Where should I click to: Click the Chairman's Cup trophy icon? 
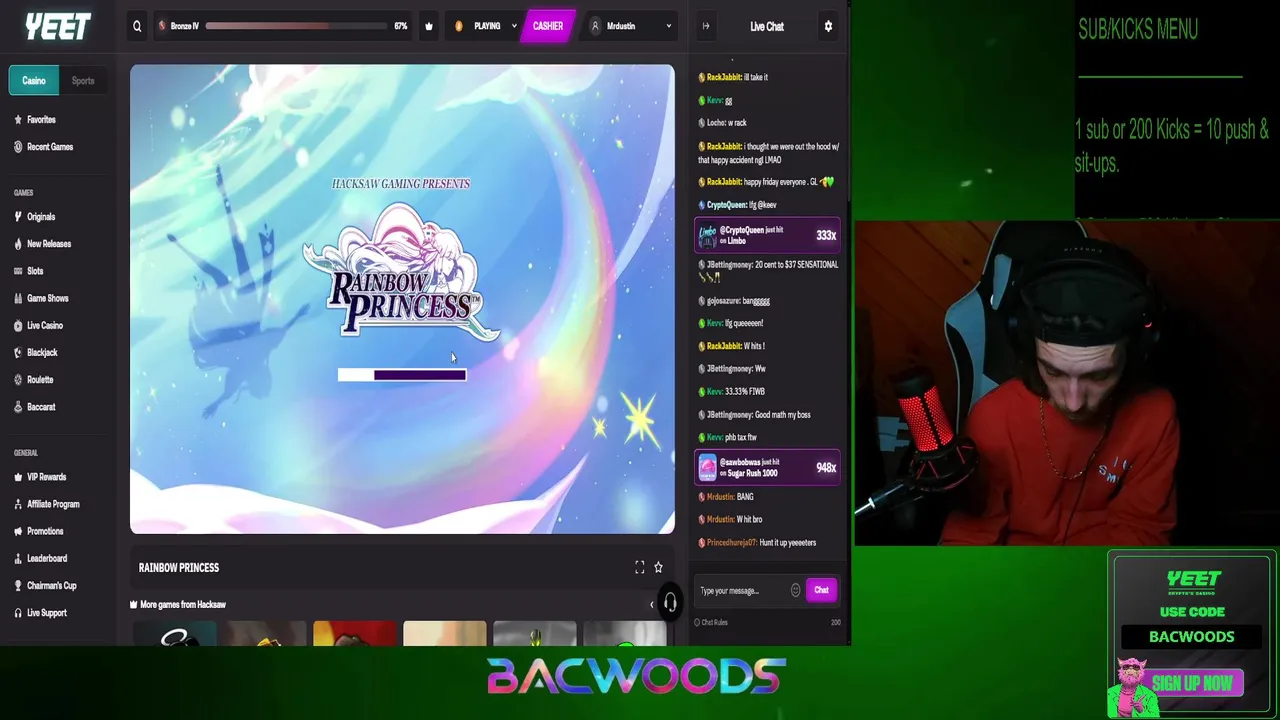[18, 586]
